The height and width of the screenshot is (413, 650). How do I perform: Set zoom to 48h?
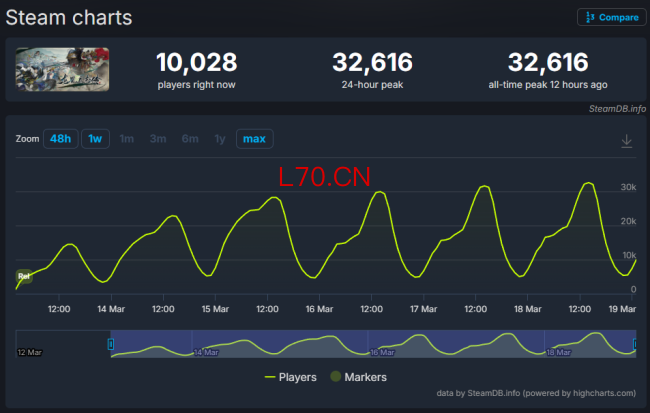click(x=61, y=138)
